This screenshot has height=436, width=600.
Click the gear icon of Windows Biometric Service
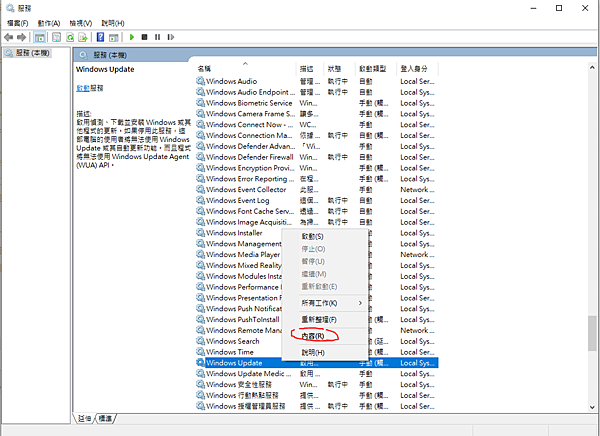(x=201, y=103)
